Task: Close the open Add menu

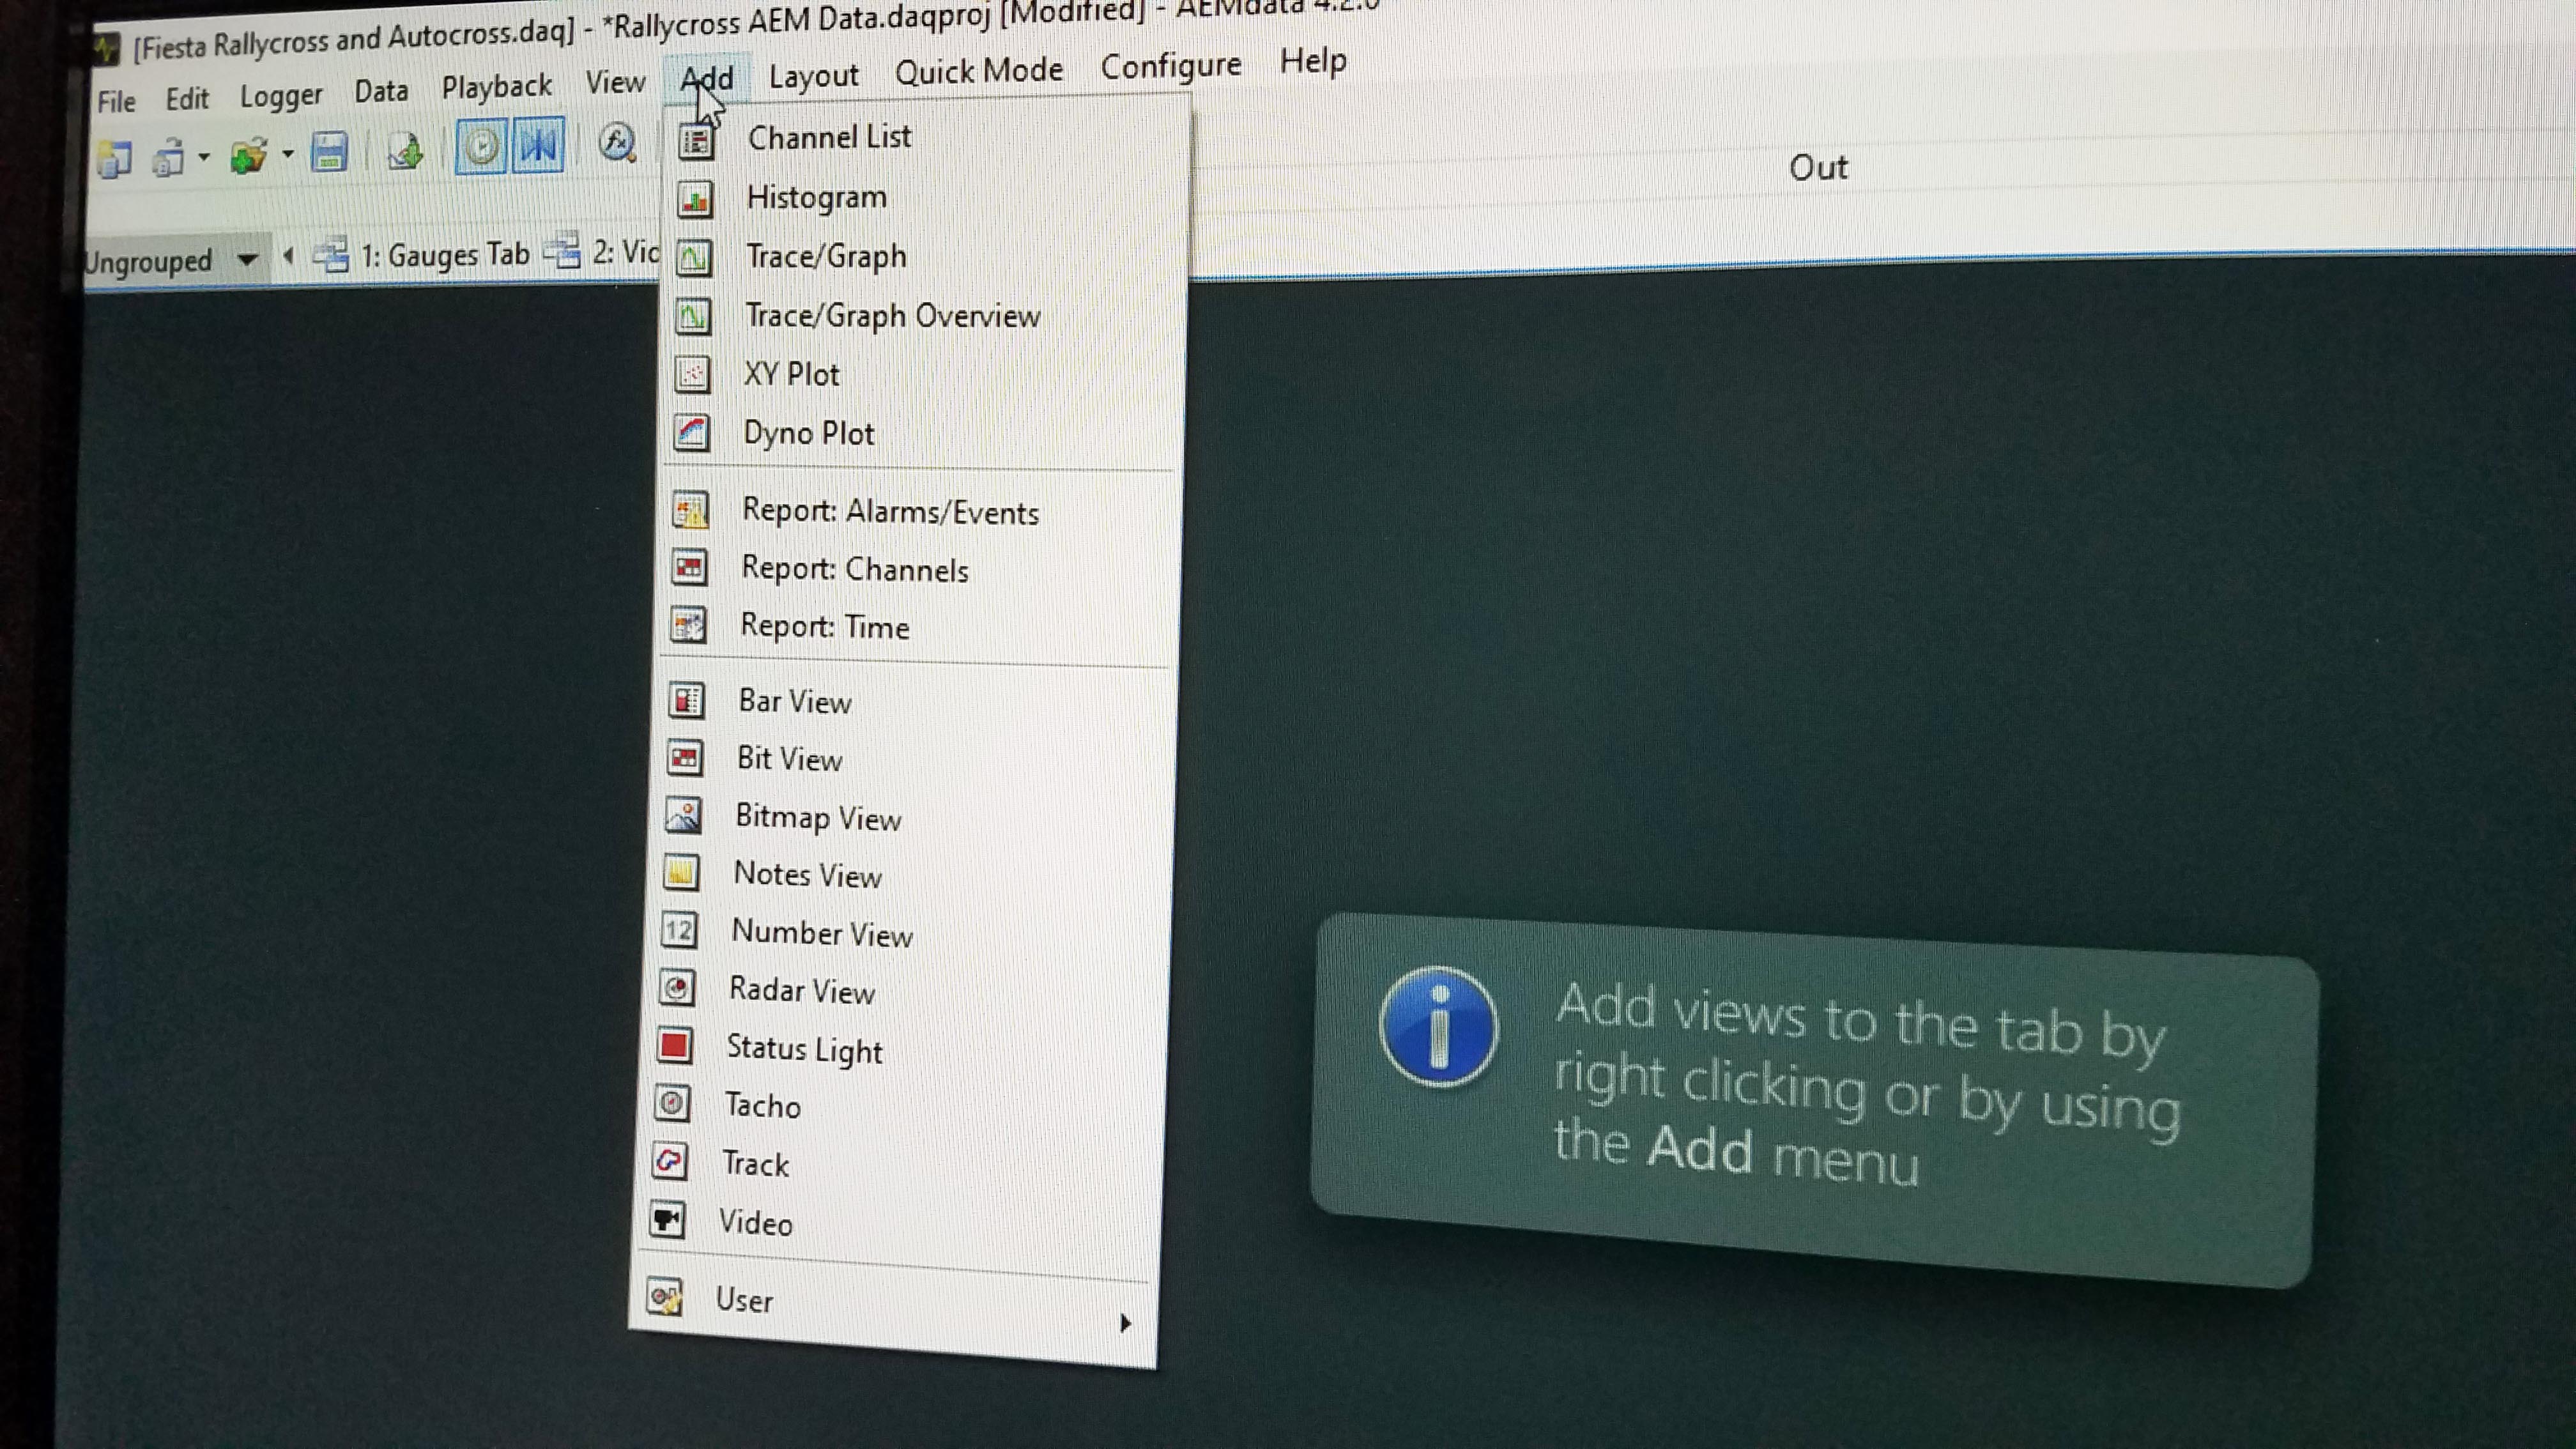Action: [706, 78]
